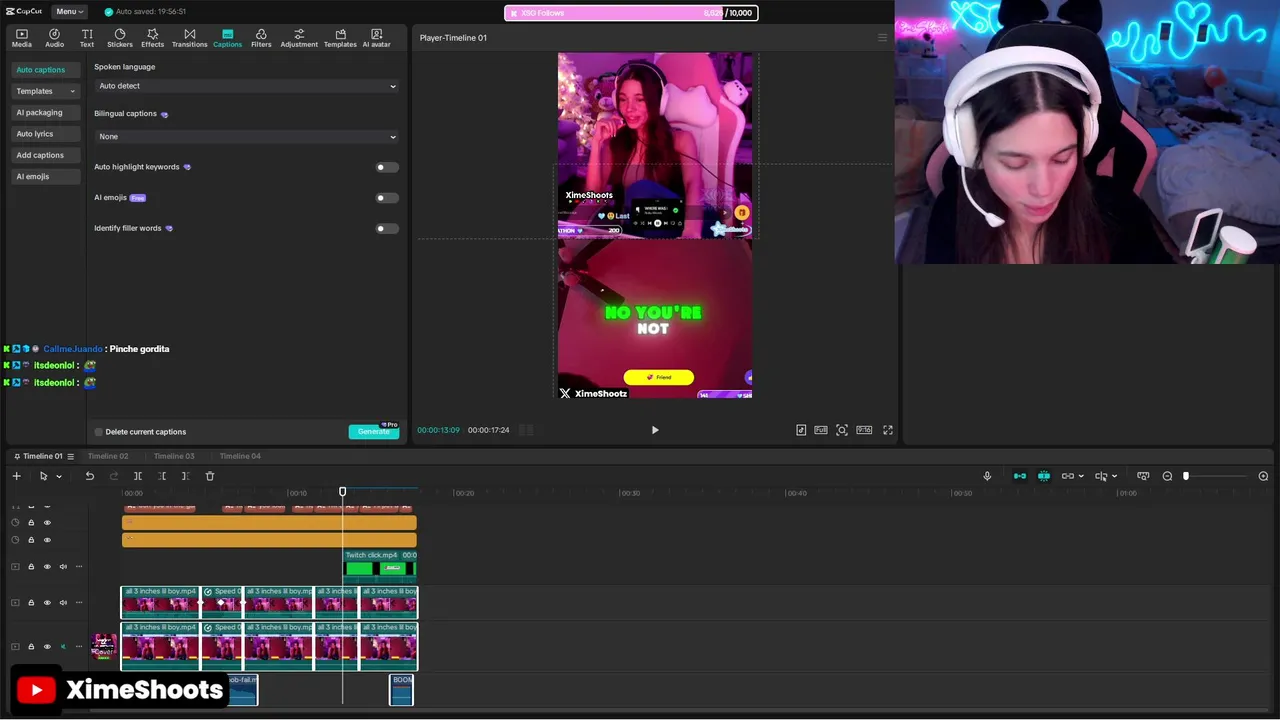
Task: Open the 9:16 aspect ratio selector
Action: 863,430
